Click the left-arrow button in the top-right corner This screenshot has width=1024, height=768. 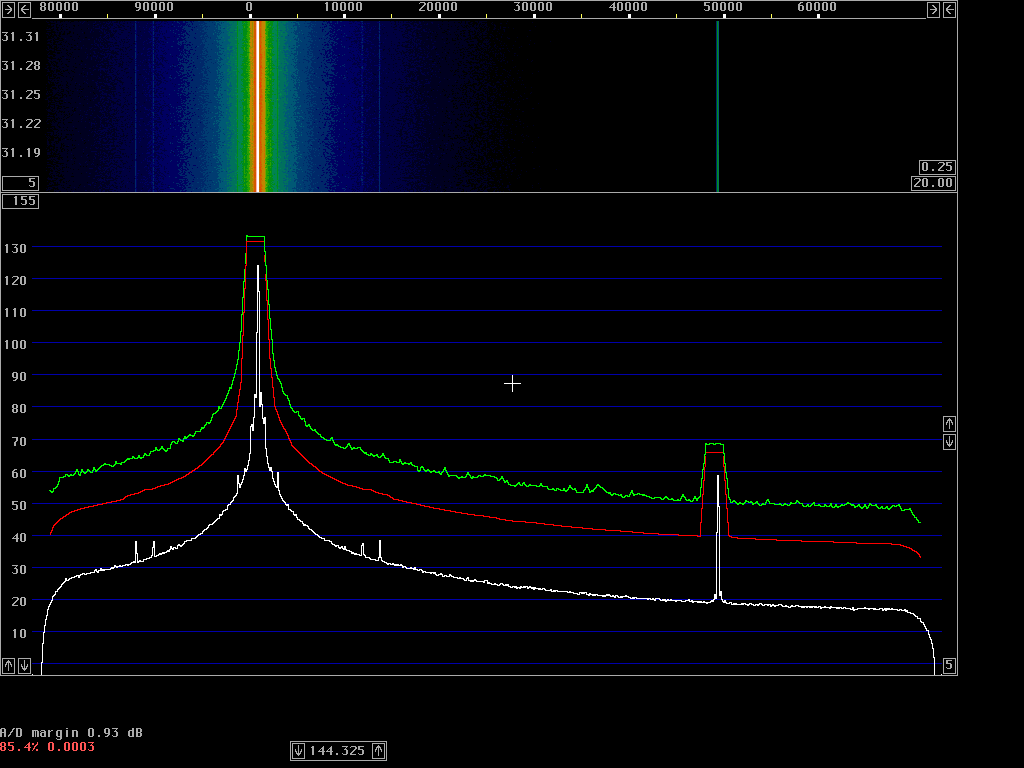point(950,9)
